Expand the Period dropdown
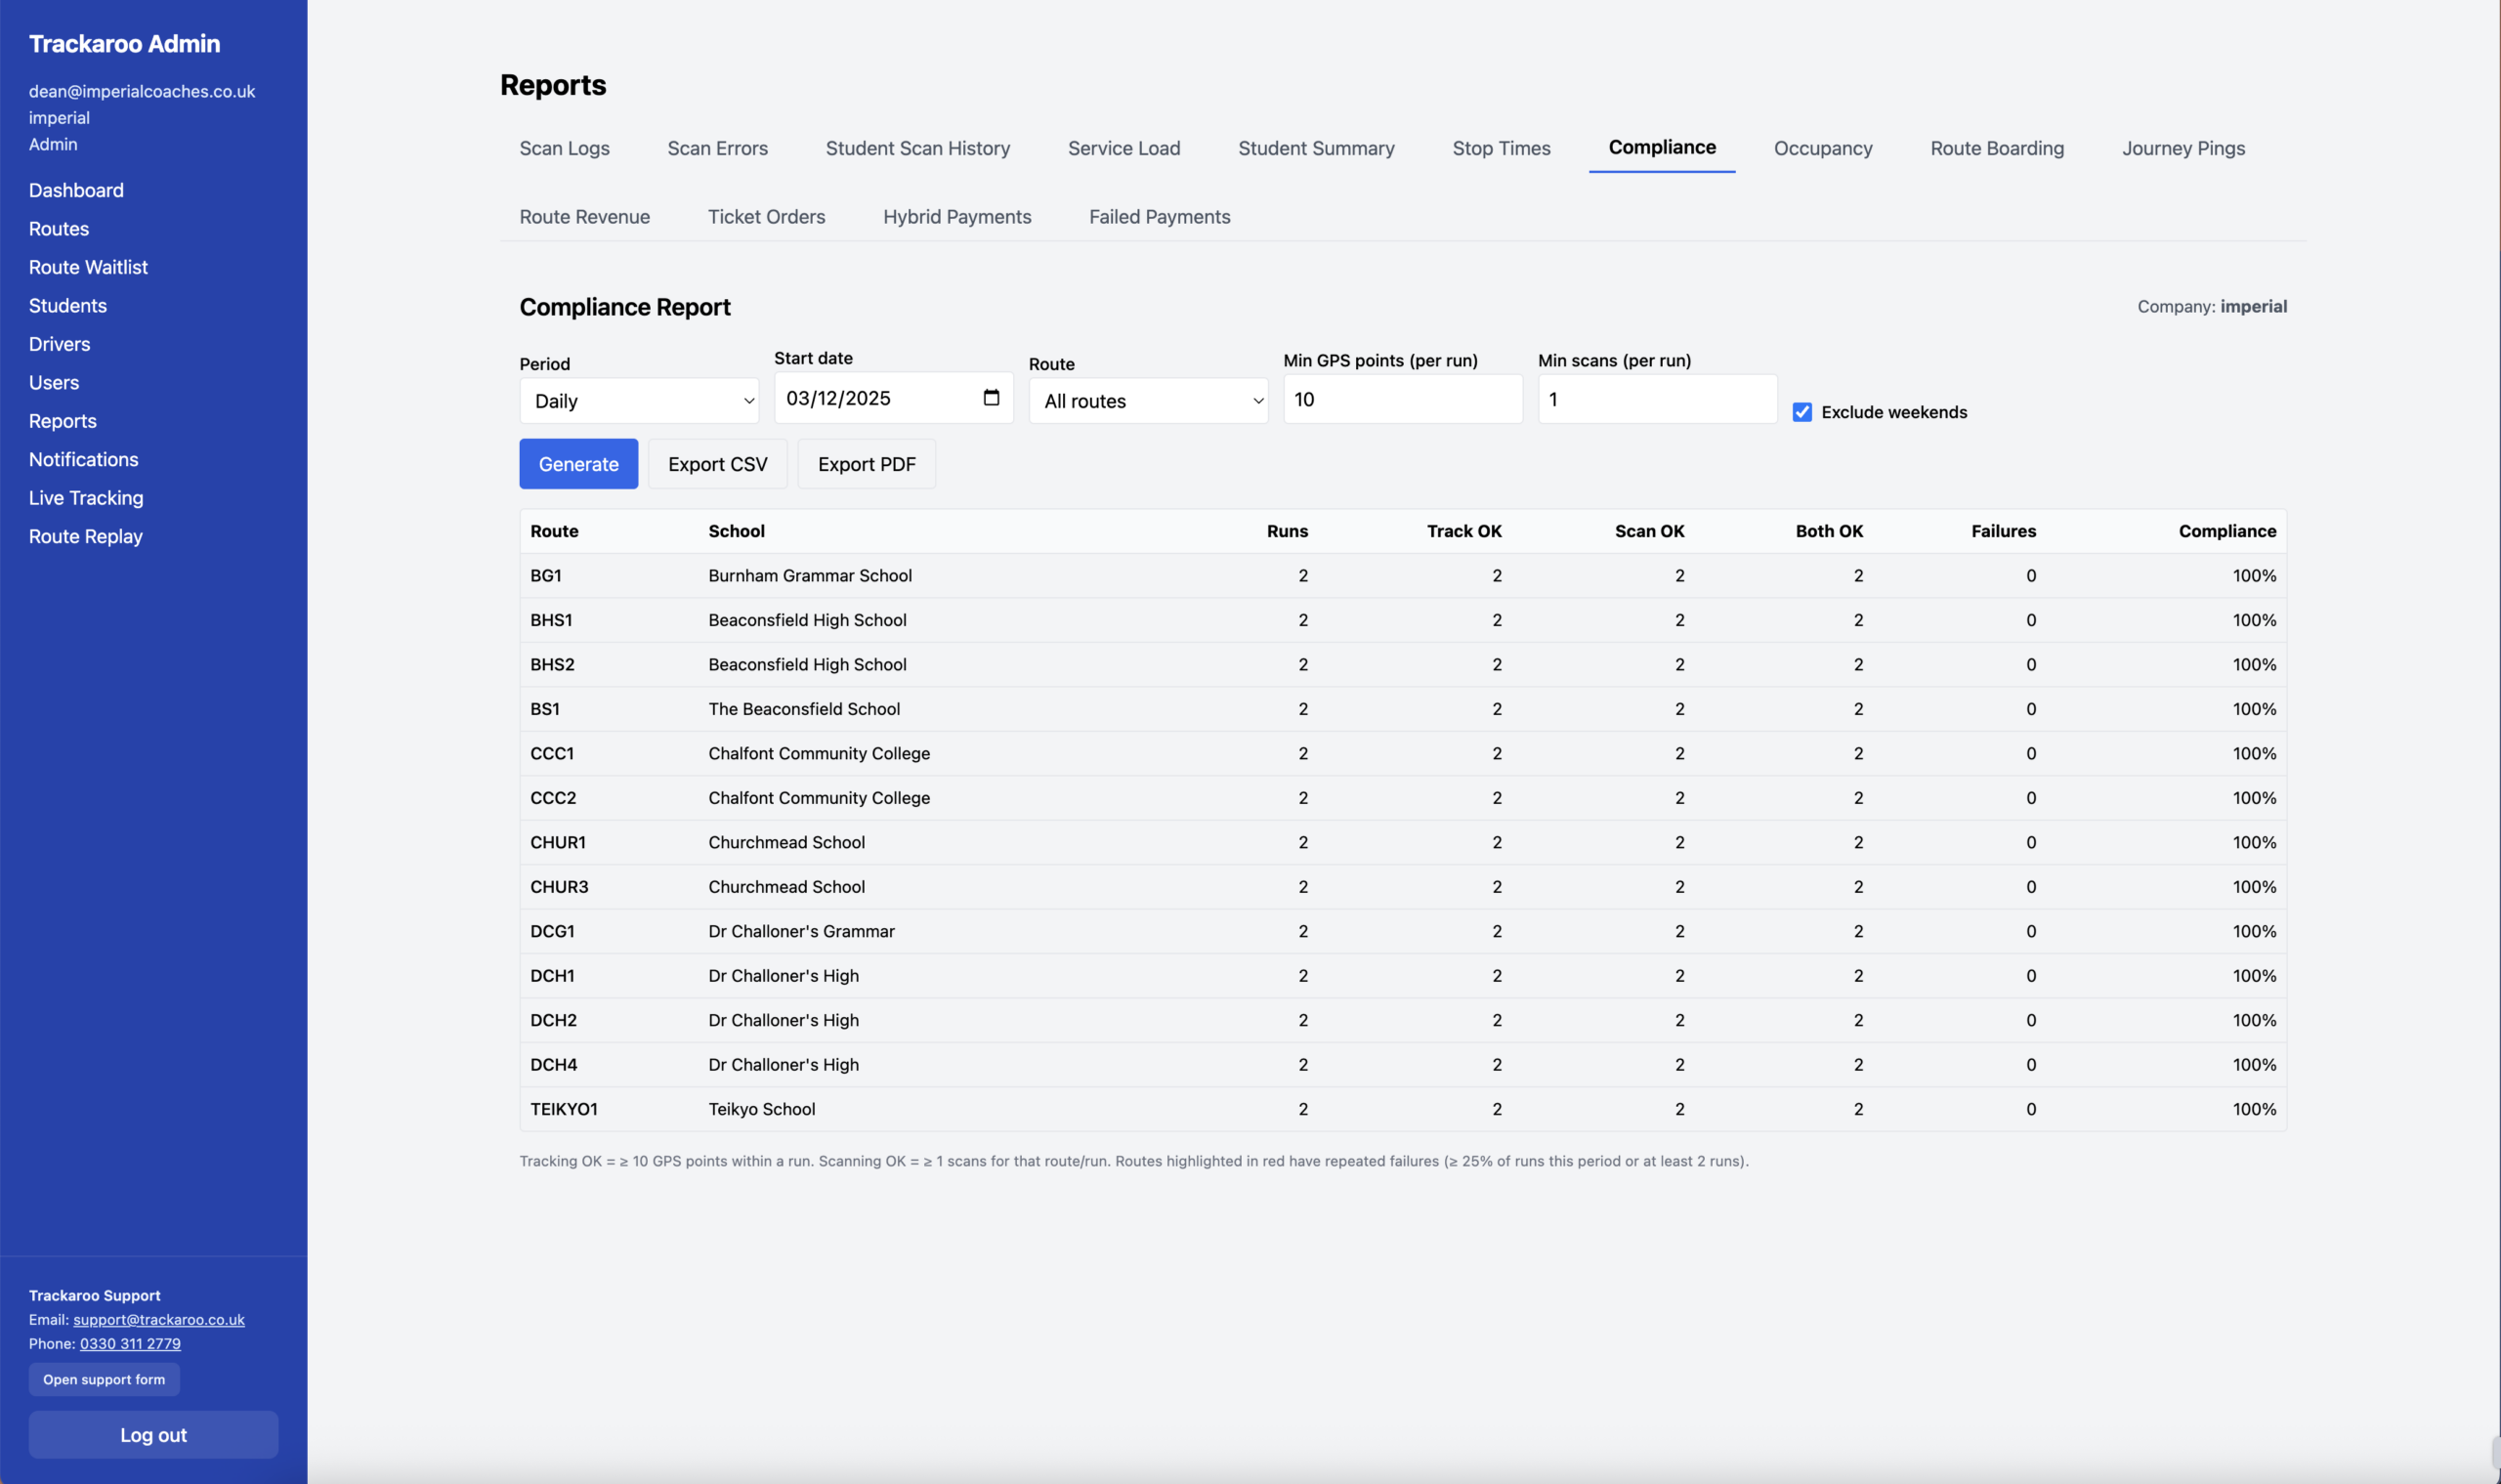2501x1484 pixels. click(639, 401)
